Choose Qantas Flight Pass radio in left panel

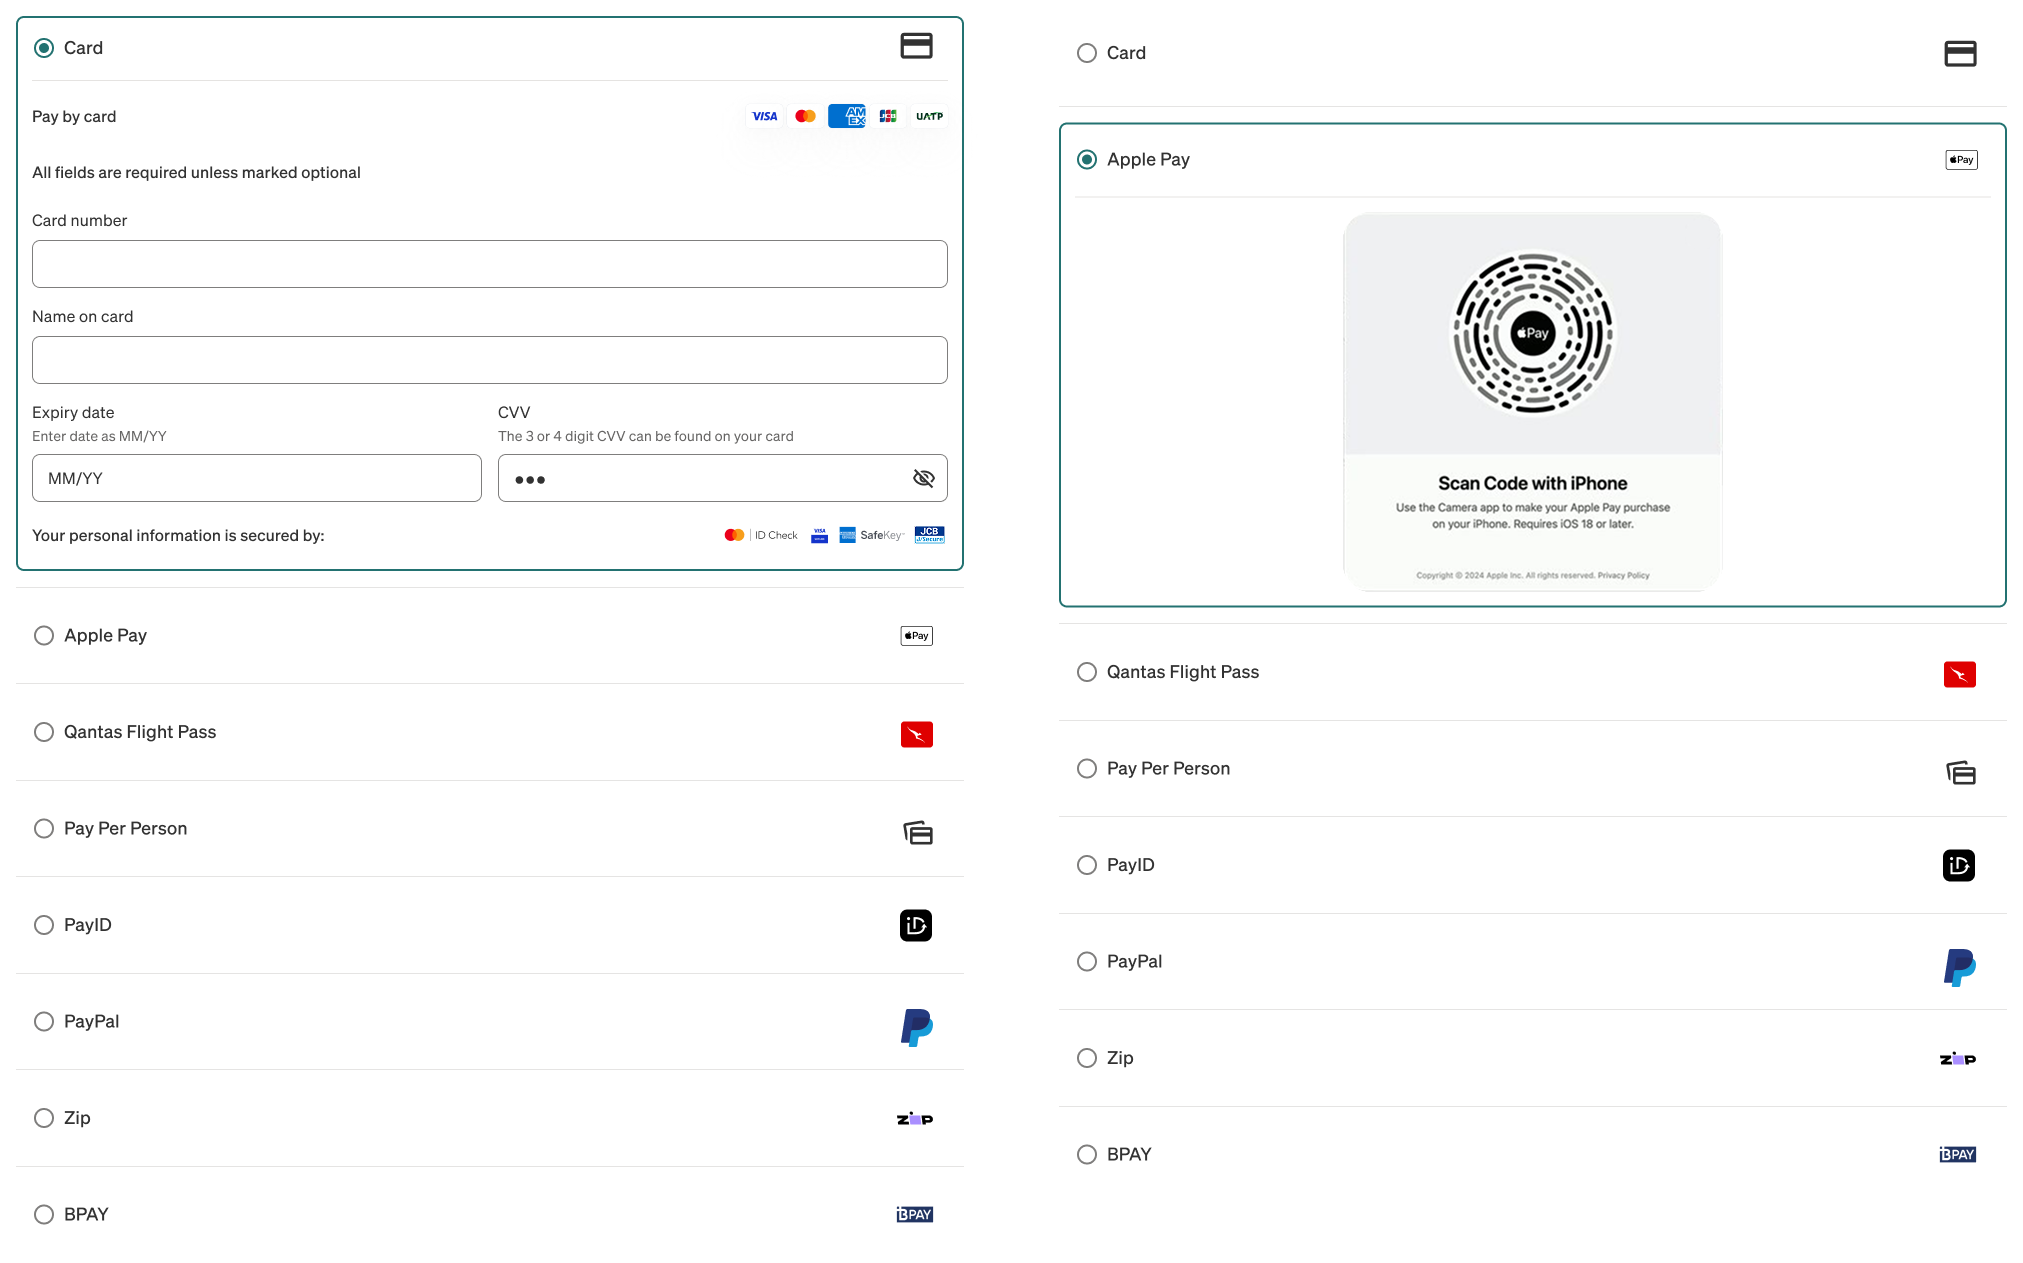[44, 732]
